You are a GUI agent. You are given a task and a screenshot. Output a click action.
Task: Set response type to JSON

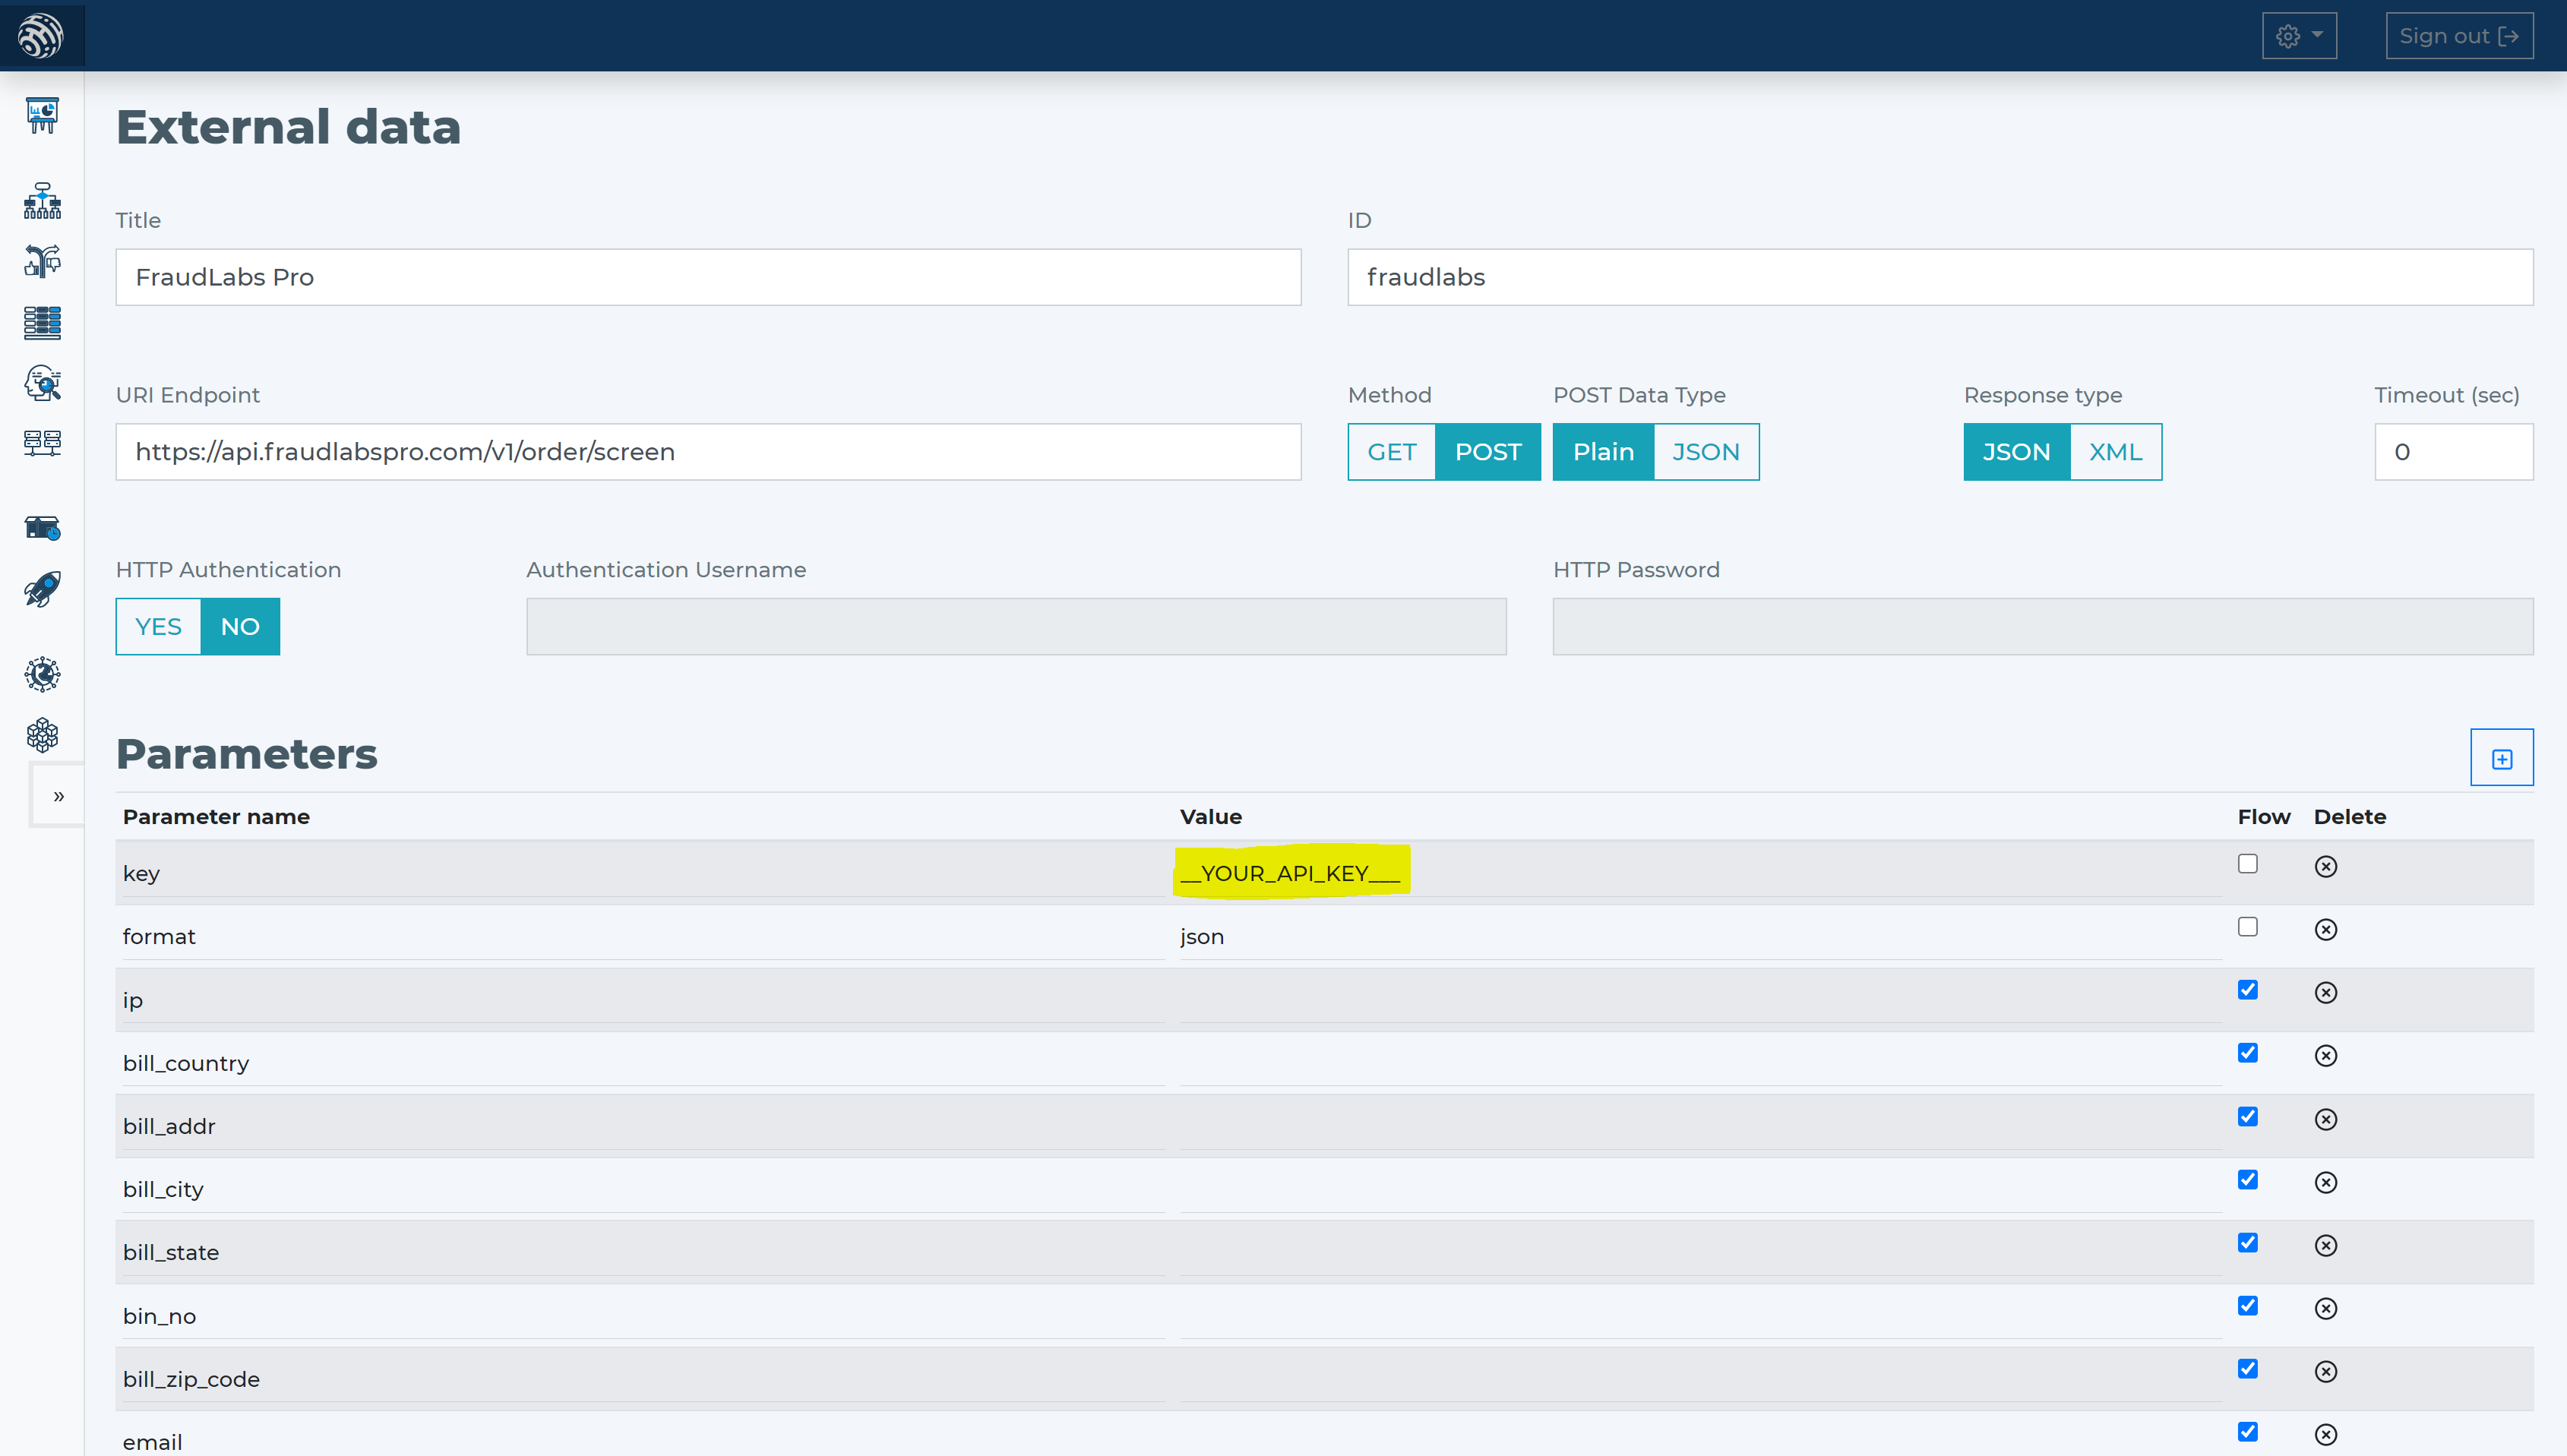point(2016,452)
